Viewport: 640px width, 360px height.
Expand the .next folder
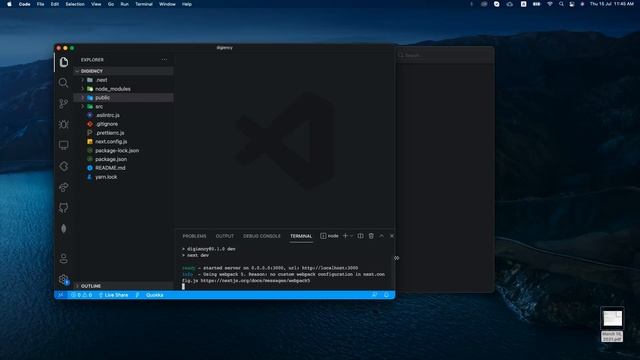[x=123, y=80]
